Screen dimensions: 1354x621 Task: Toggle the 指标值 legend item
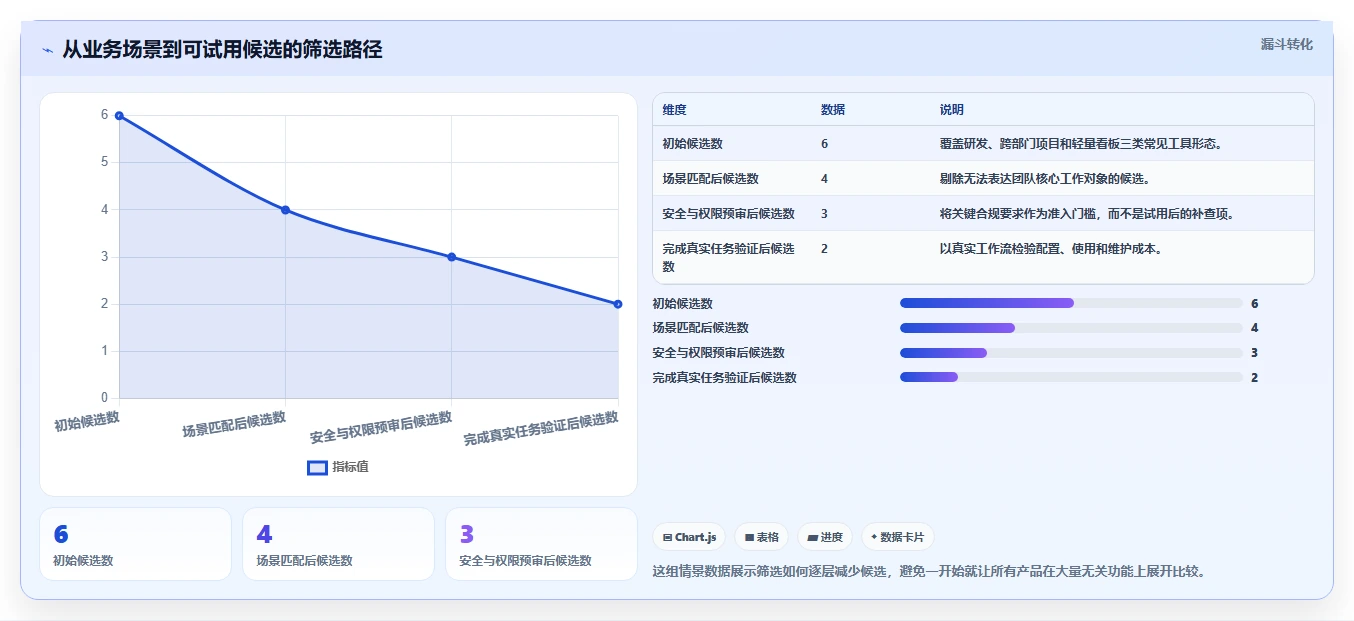tap(338, 467)
